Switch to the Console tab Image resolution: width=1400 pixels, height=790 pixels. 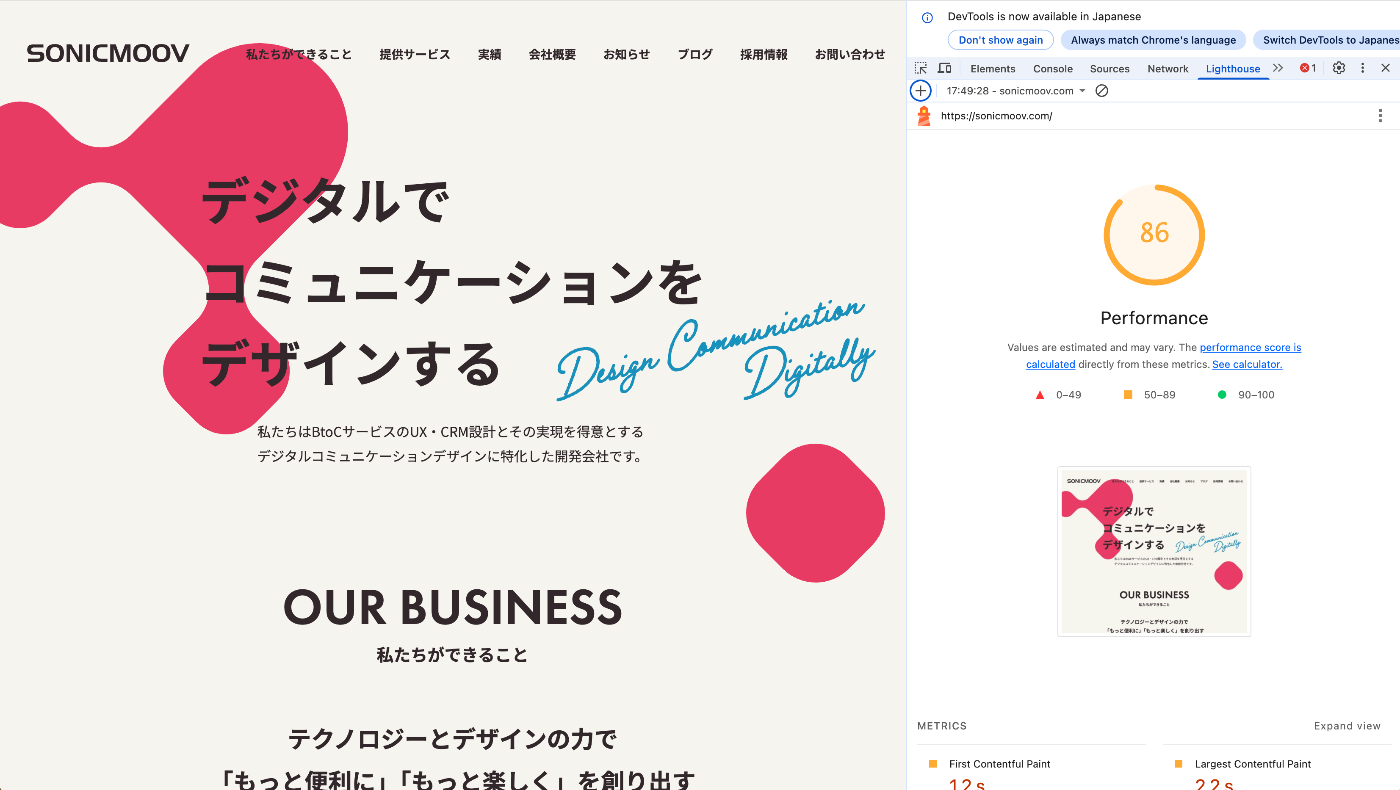(x=1053, y=69)
